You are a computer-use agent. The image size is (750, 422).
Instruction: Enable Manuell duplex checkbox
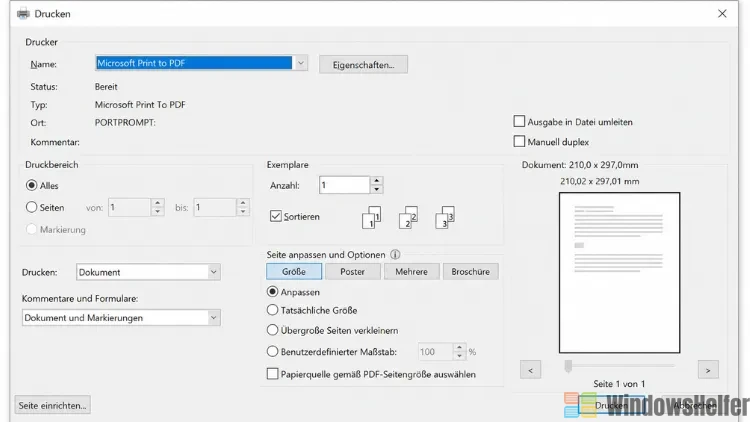(519, 142)
